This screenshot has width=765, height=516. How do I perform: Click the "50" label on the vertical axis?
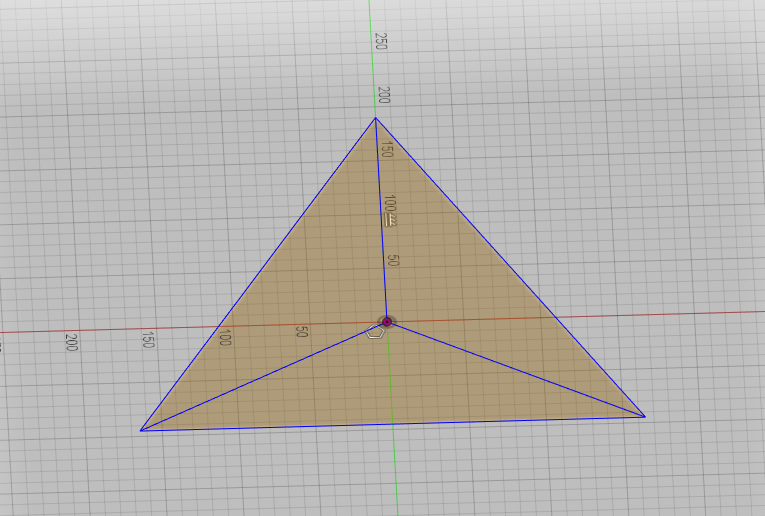[x=393, y=260]
